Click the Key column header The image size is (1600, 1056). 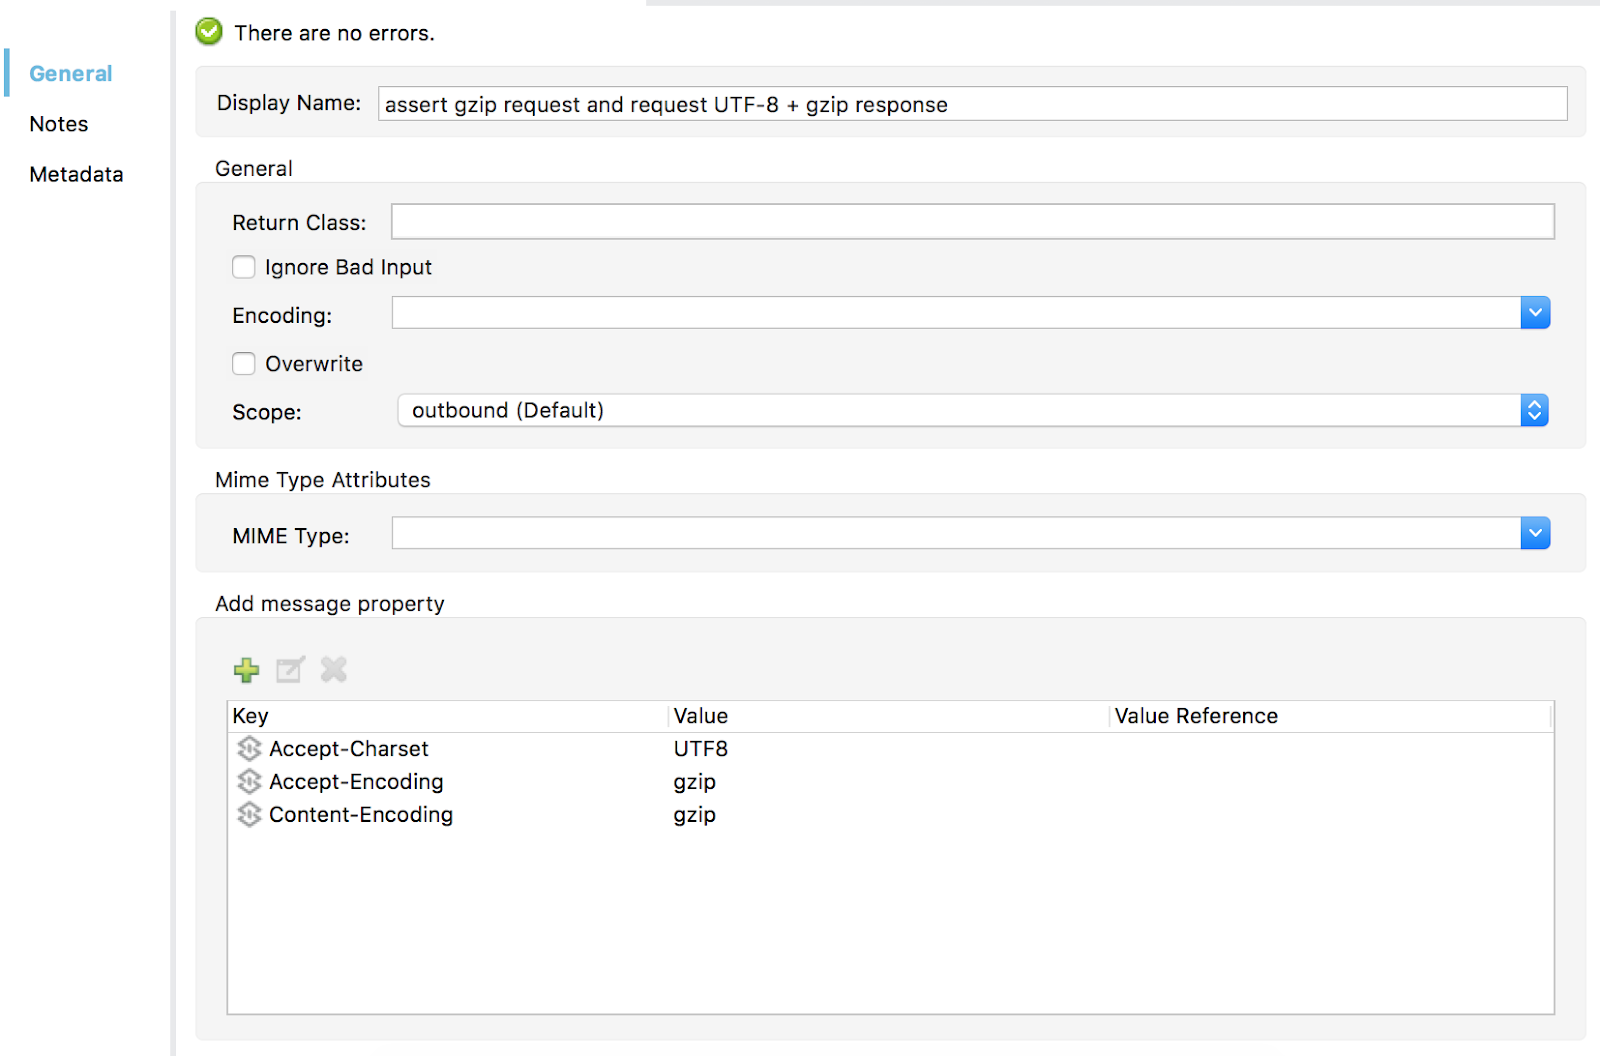251,716
